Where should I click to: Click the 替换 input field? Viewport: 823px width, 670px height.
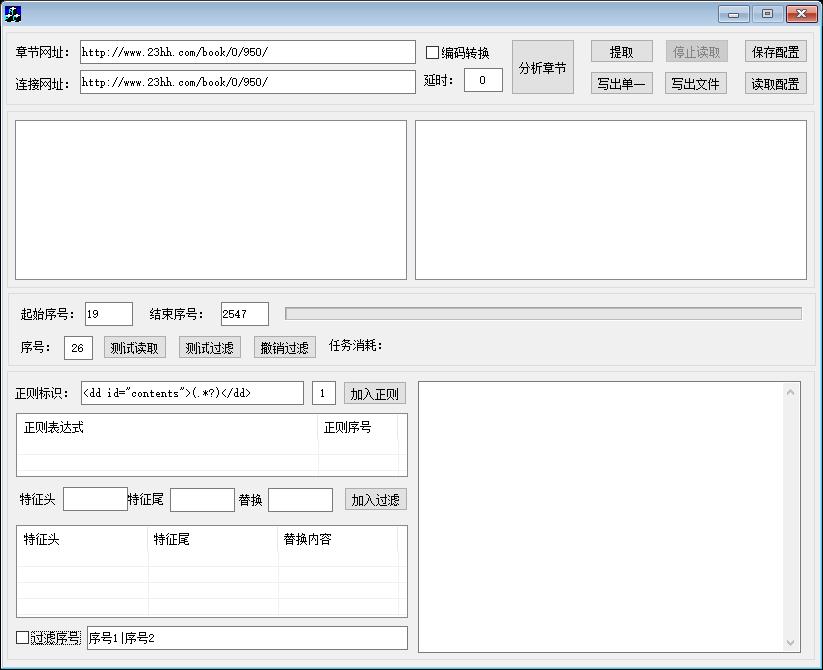(300, 499)
